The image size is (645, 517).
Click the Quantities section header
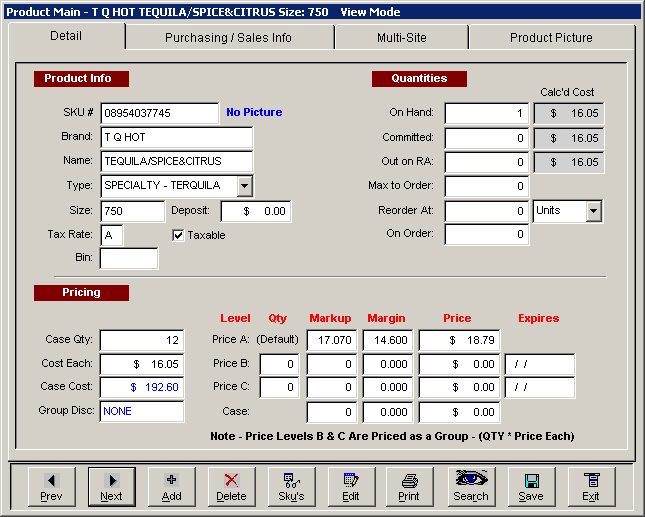point(419,79)
